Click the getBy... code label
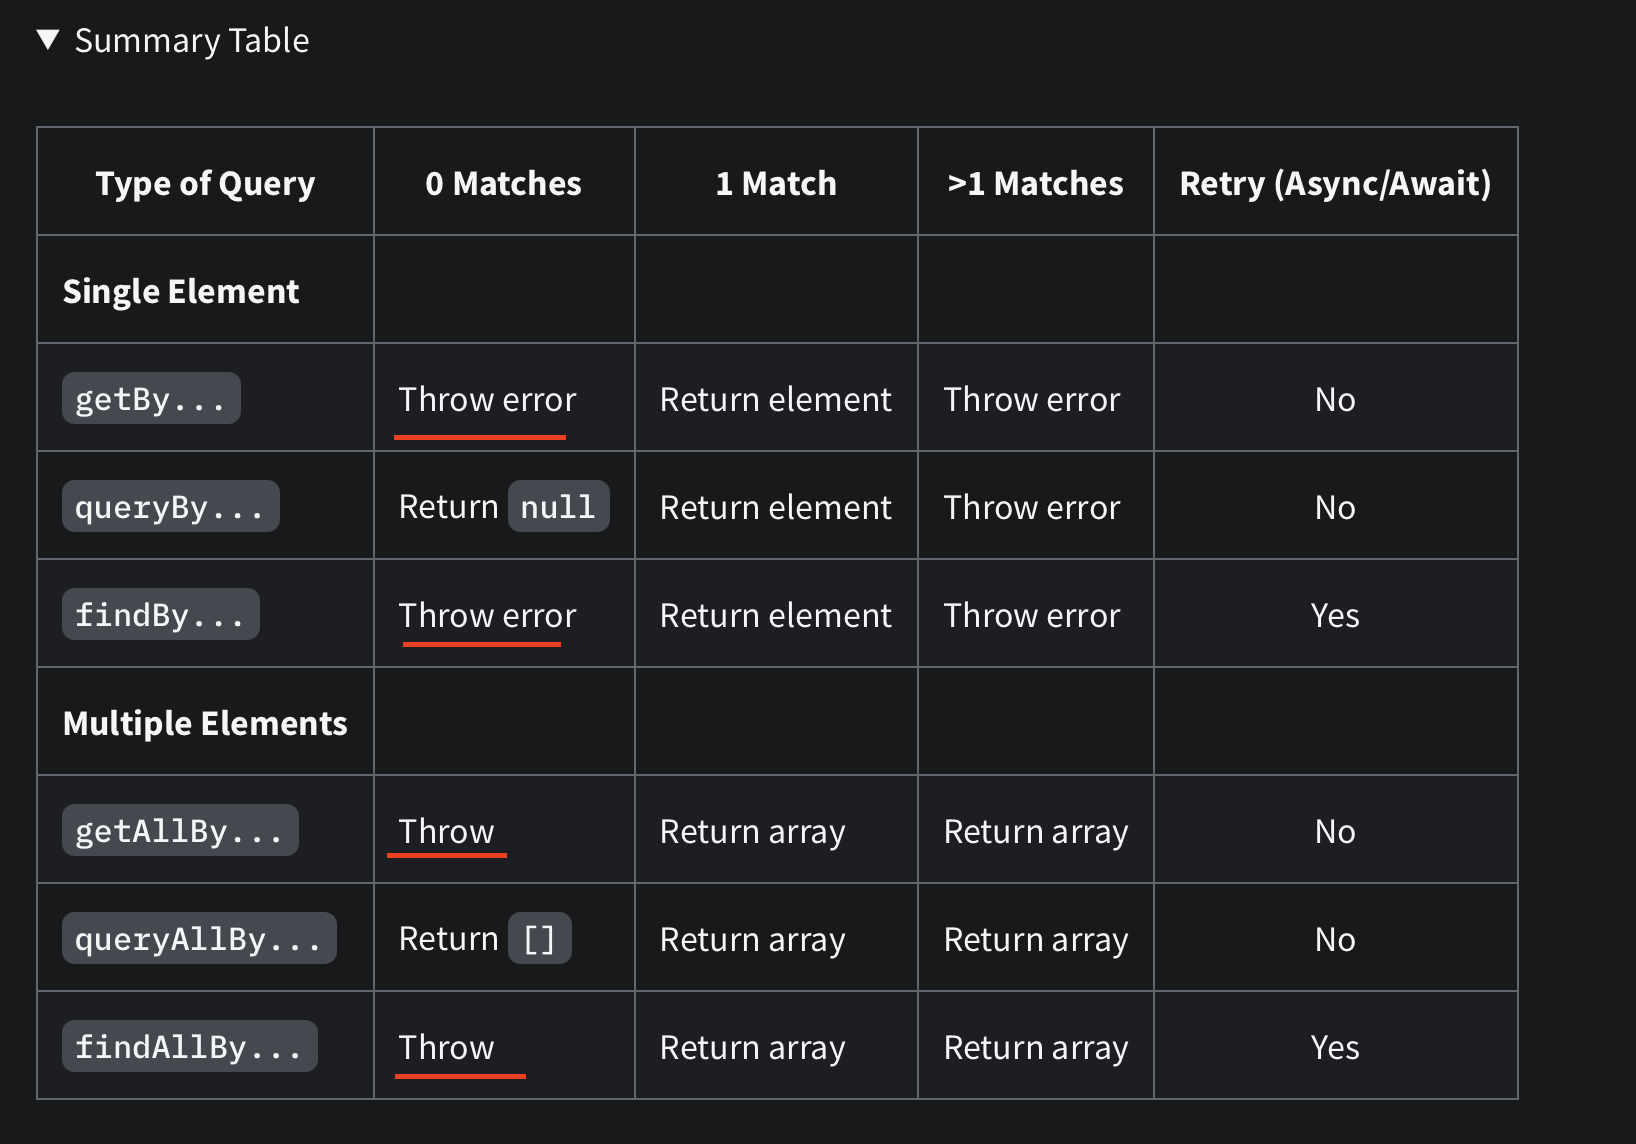1636x1144 pixels. tap(151, 398)
